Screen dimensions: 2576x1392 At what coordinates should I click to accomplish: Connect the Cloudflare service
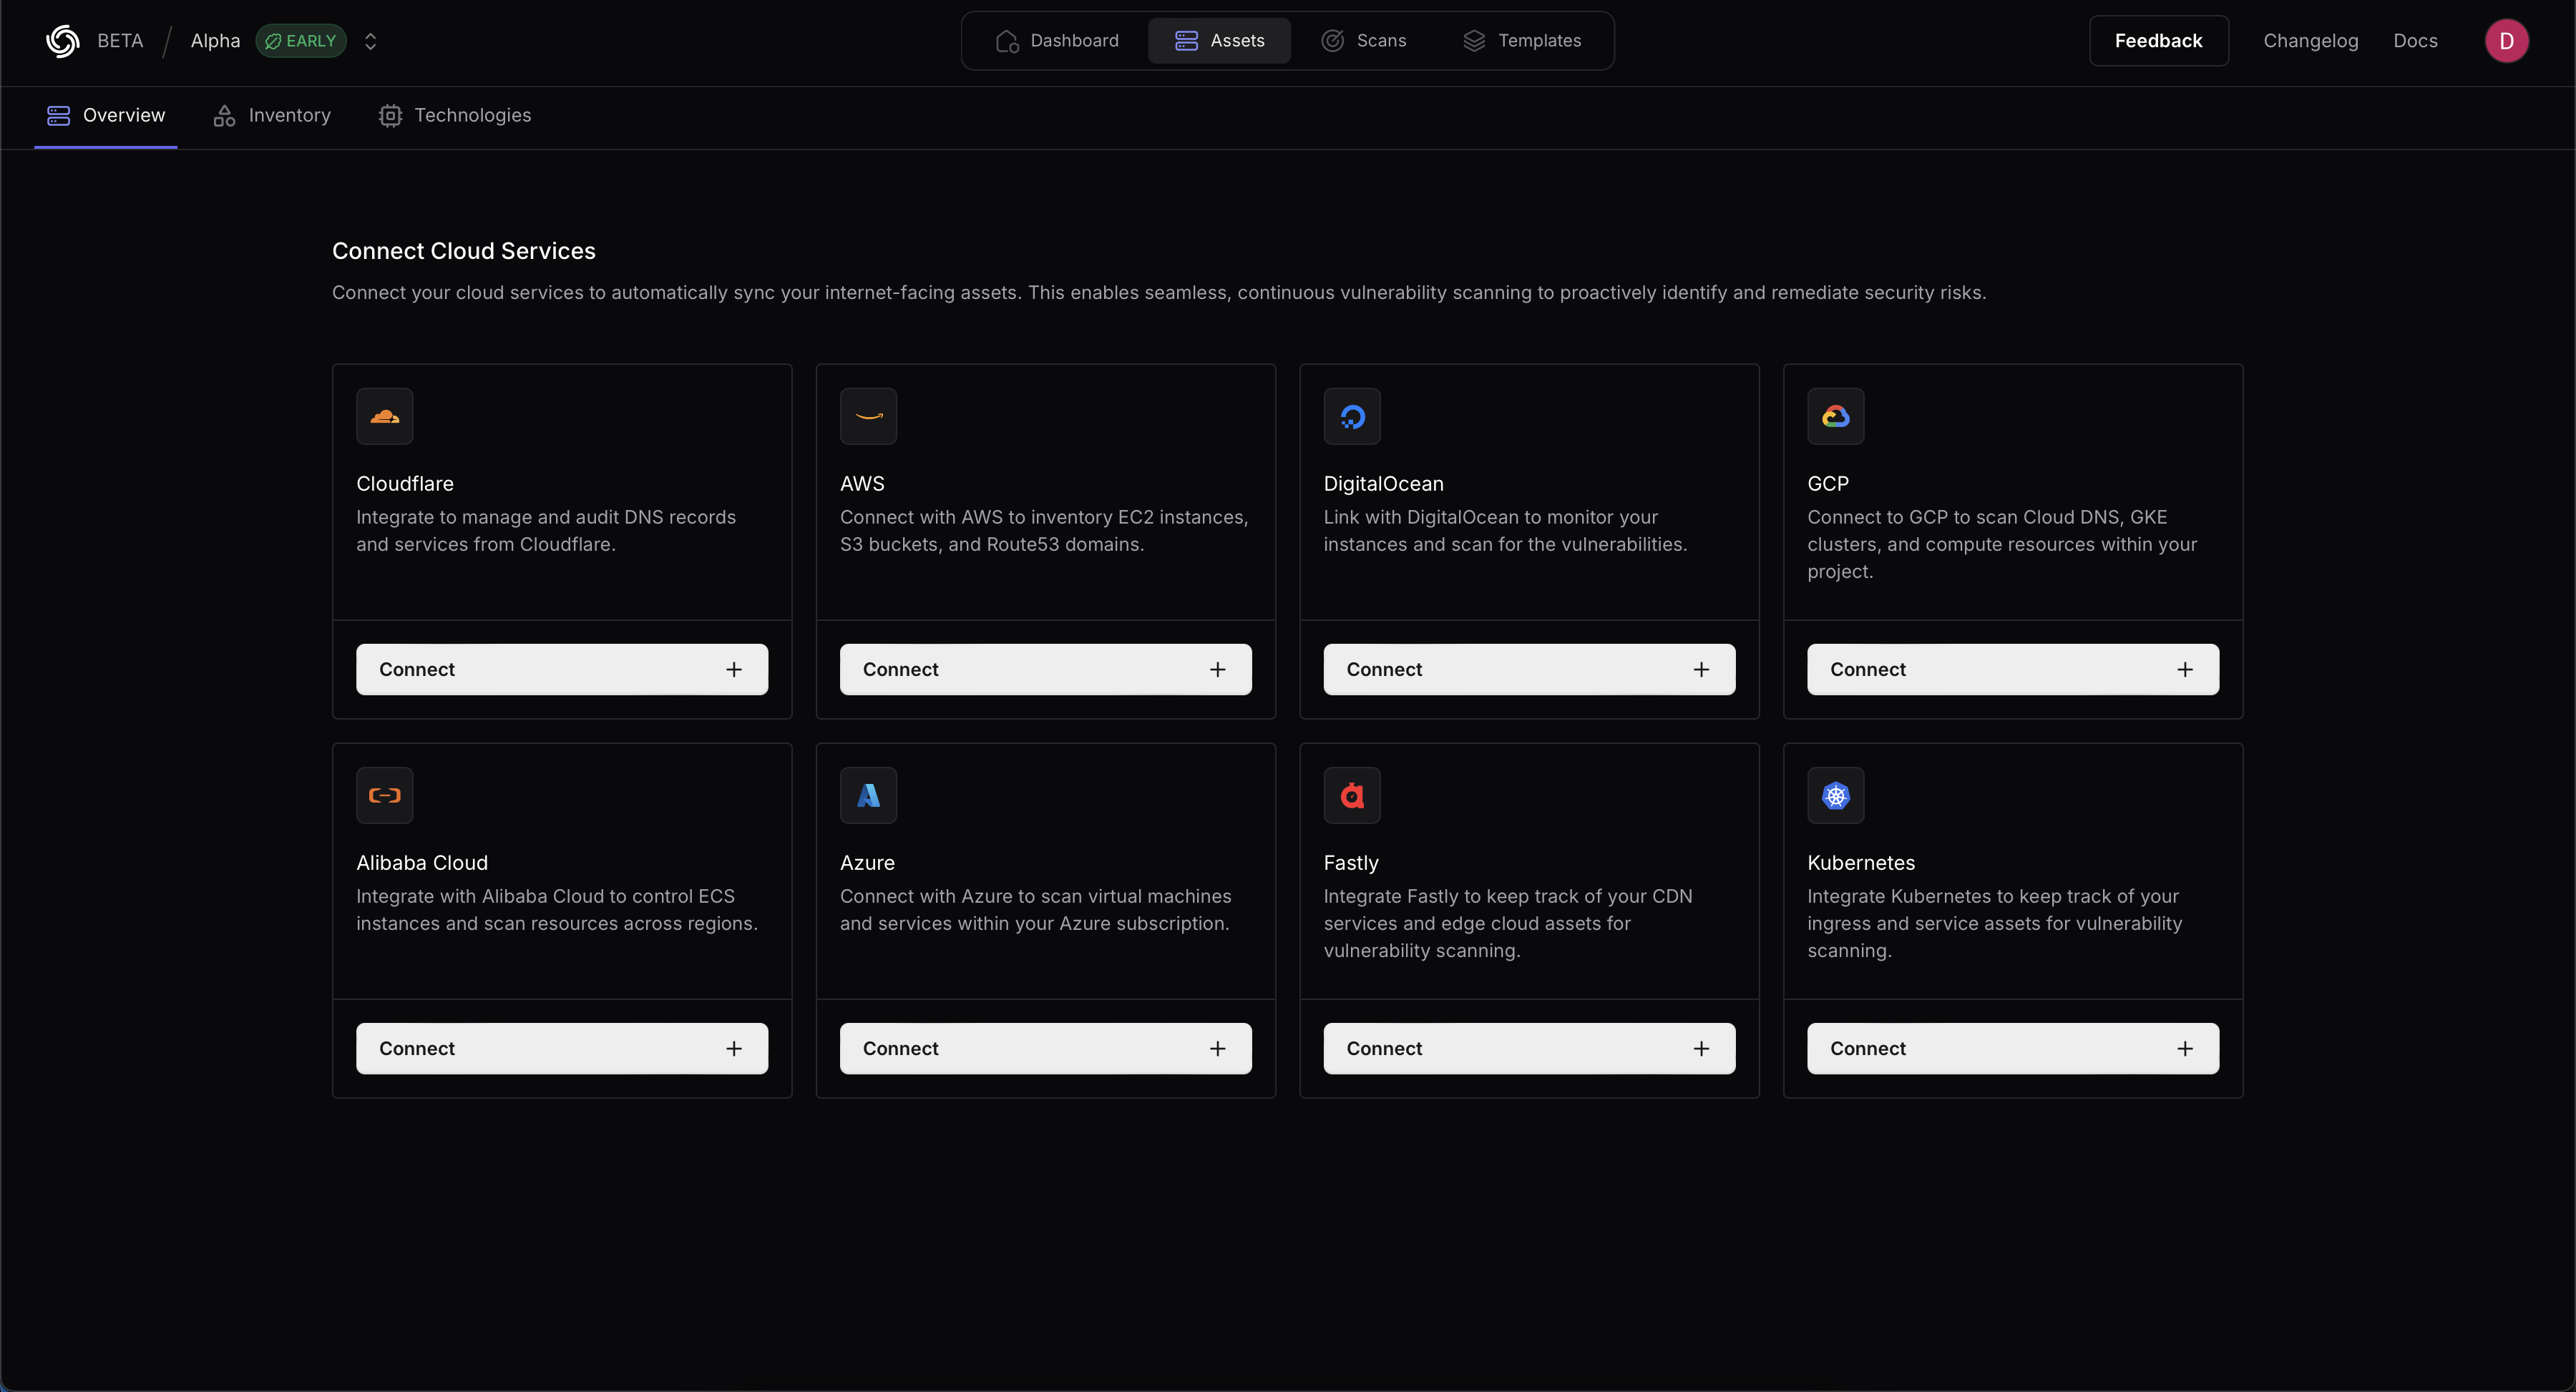[x=562, y=669]
